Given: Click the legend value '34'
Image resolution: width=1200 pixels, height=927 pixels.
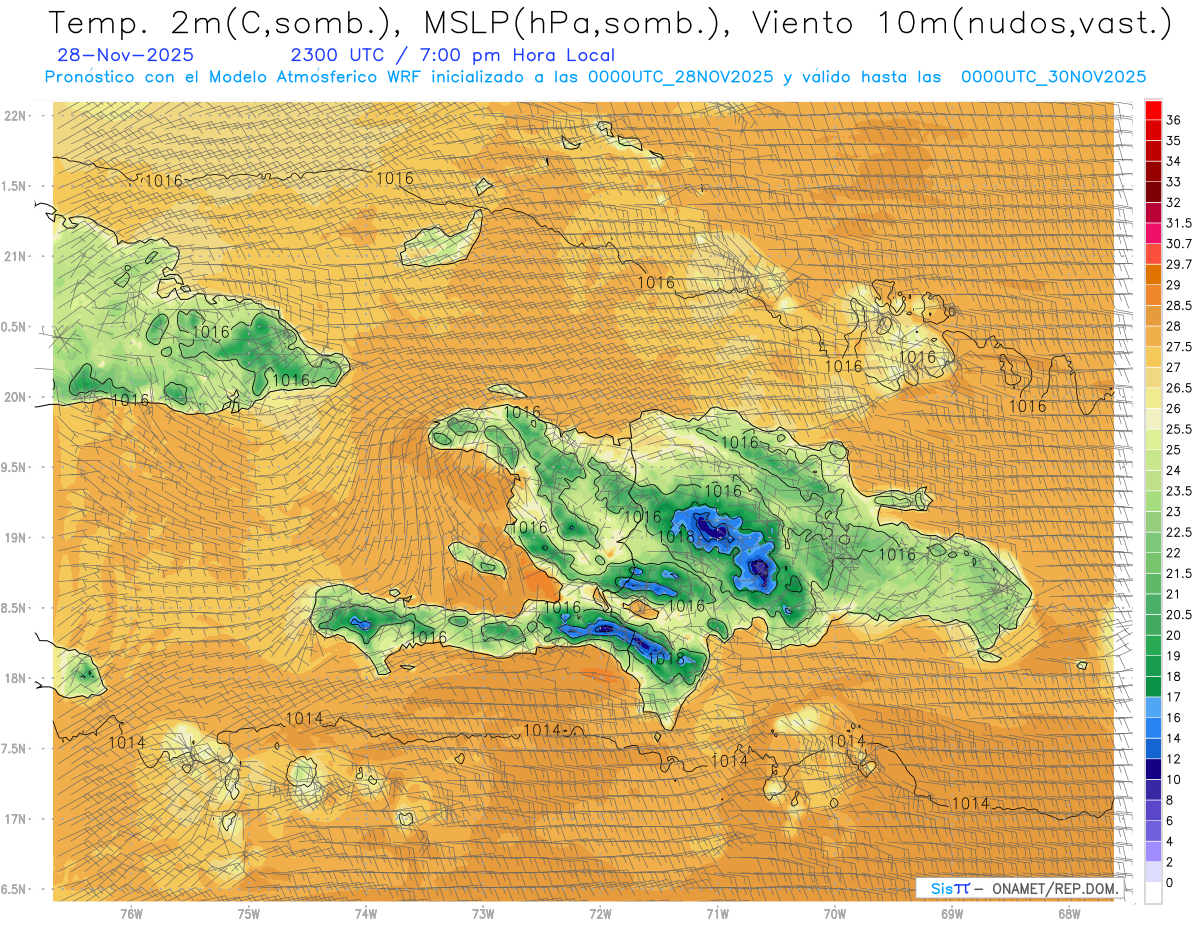Looking at the screenshot, I should click(1173, 161).
